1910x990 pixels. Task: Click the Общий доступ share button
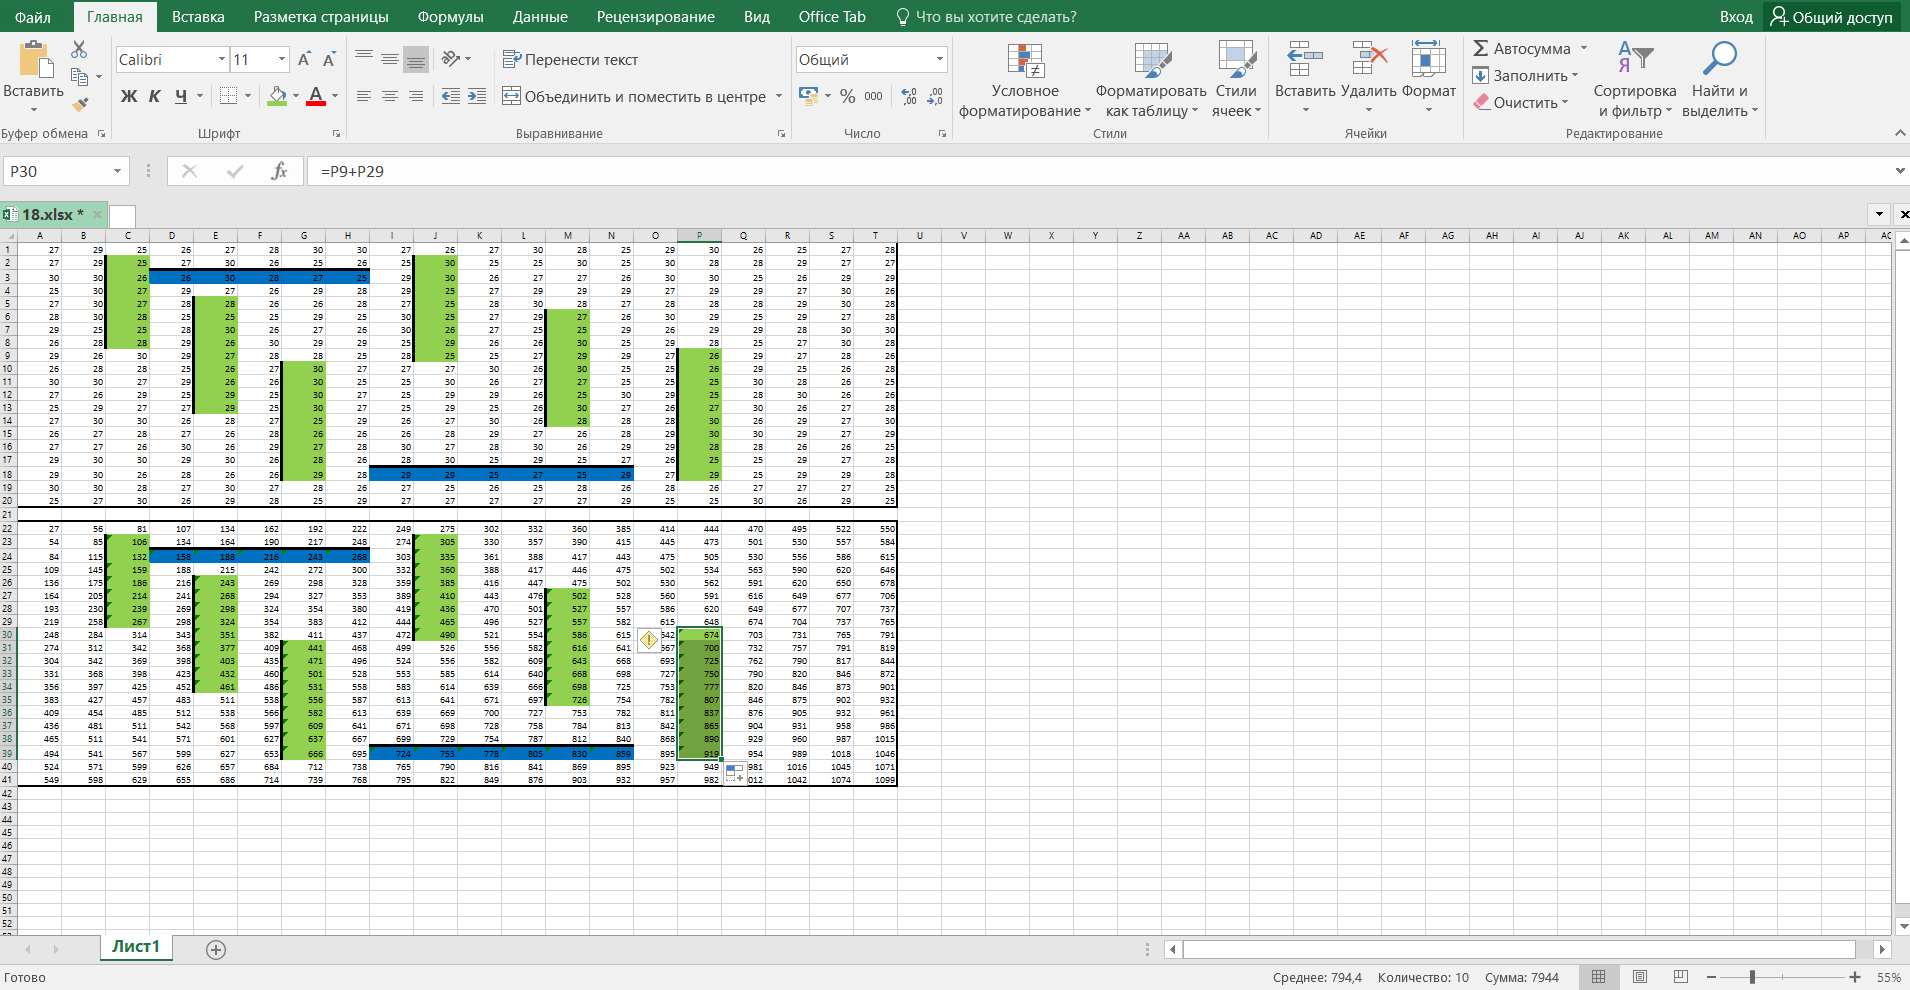1832,17
